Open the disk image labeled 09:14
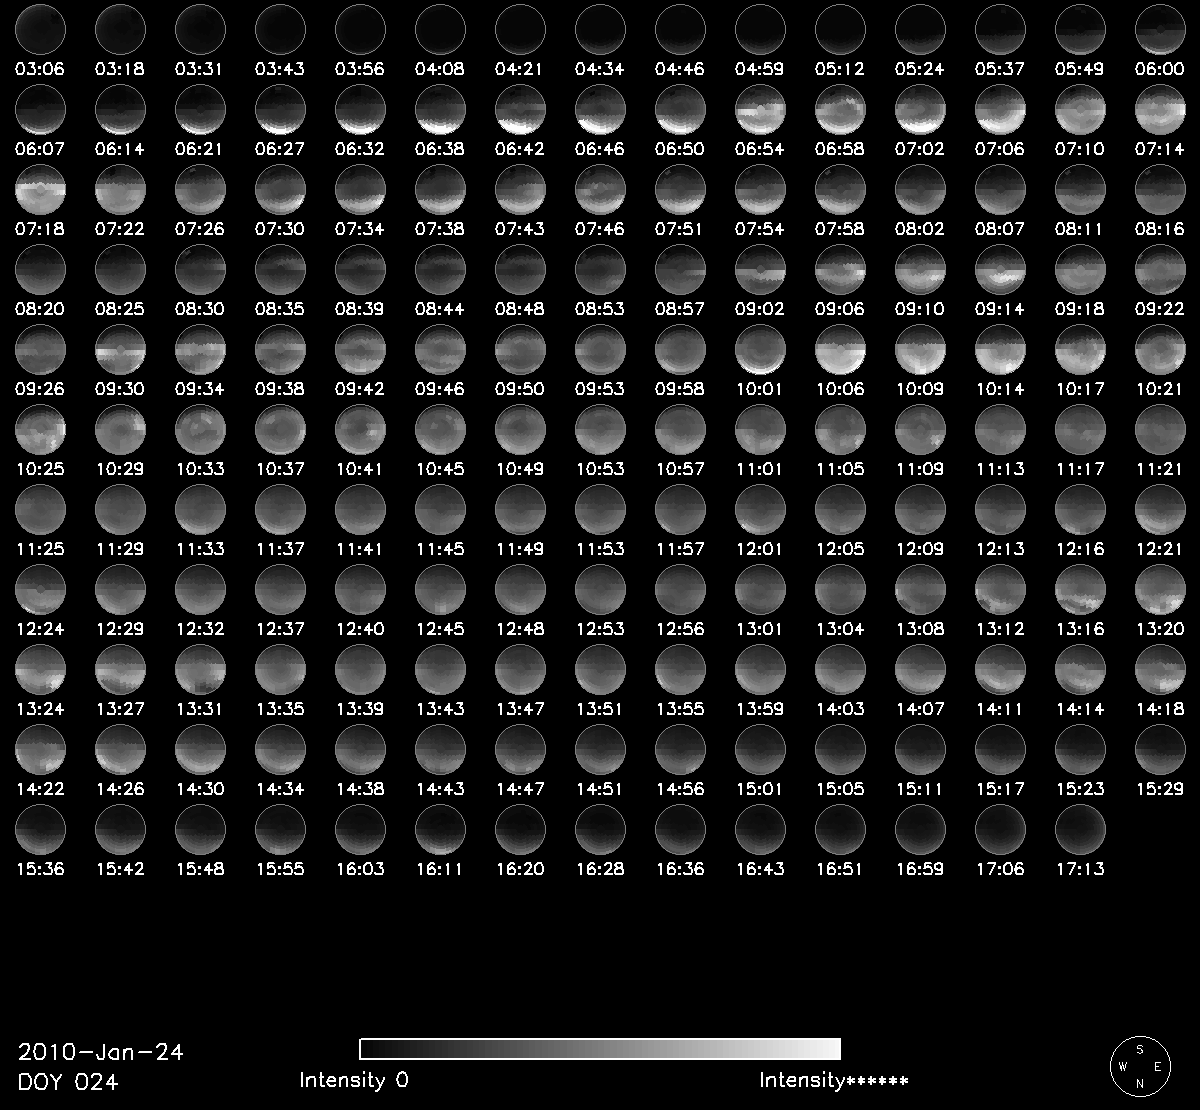This screenshot has width=1200, height=1110. coord(1001,269)
